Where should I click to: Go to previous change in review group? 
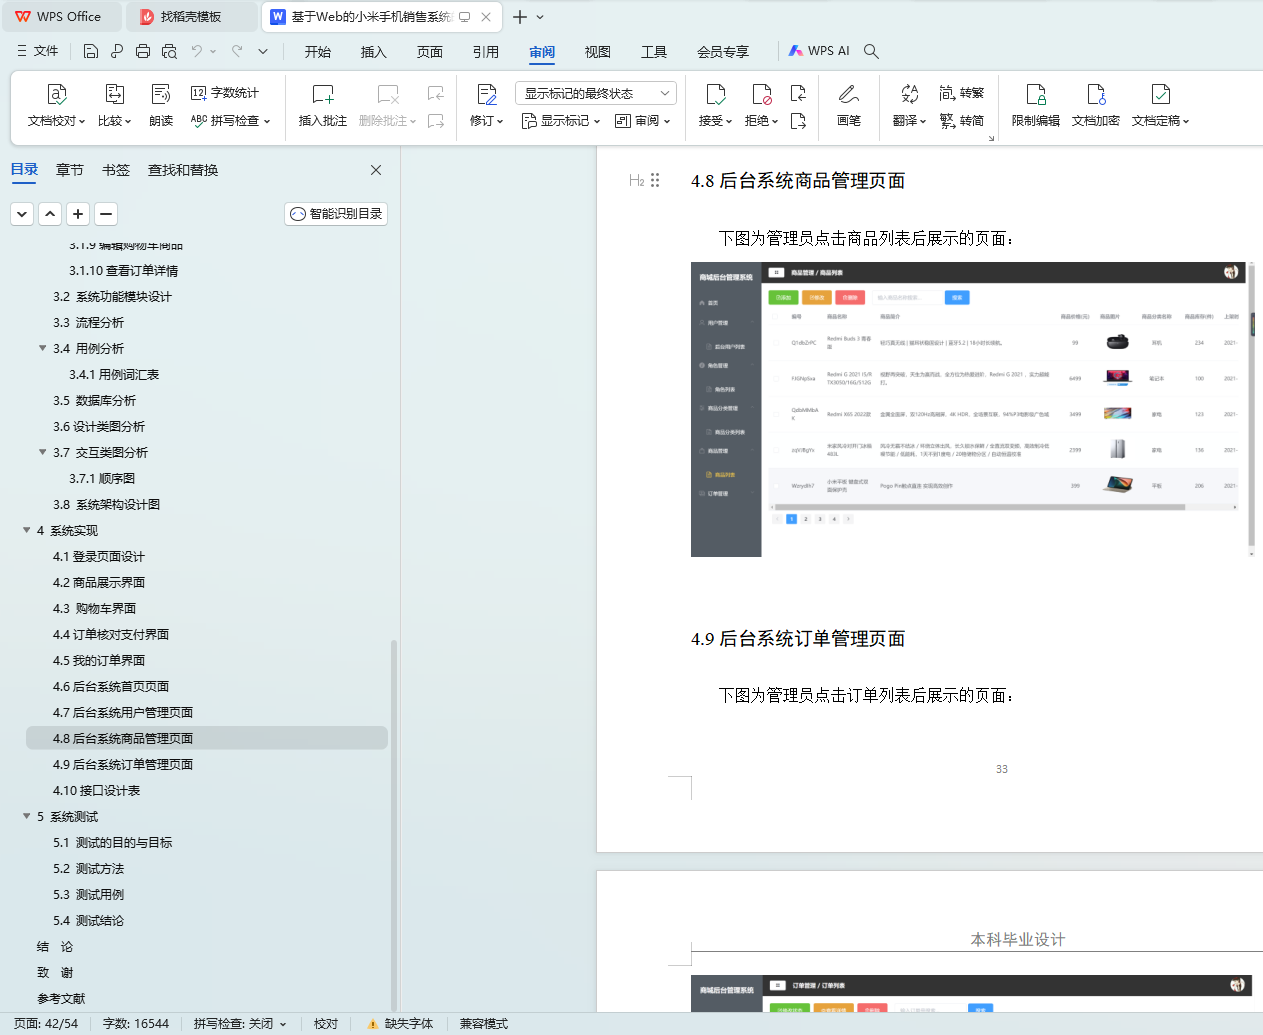coord(798,93)
